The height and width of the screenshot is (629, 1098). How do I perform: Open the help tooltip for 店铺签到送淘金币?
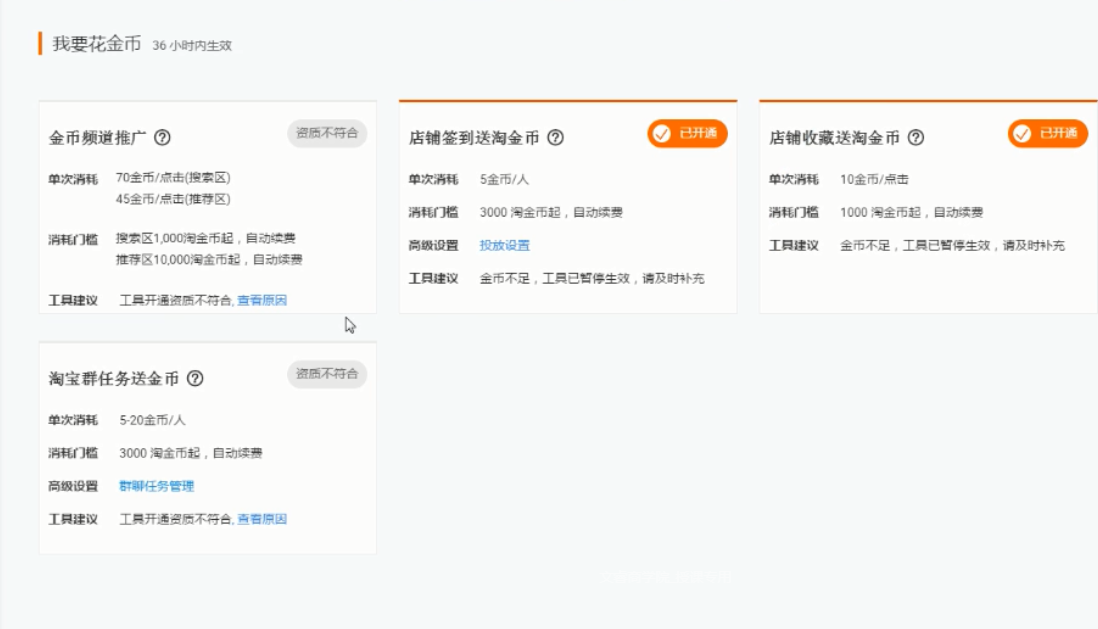[x=555, y=138]
